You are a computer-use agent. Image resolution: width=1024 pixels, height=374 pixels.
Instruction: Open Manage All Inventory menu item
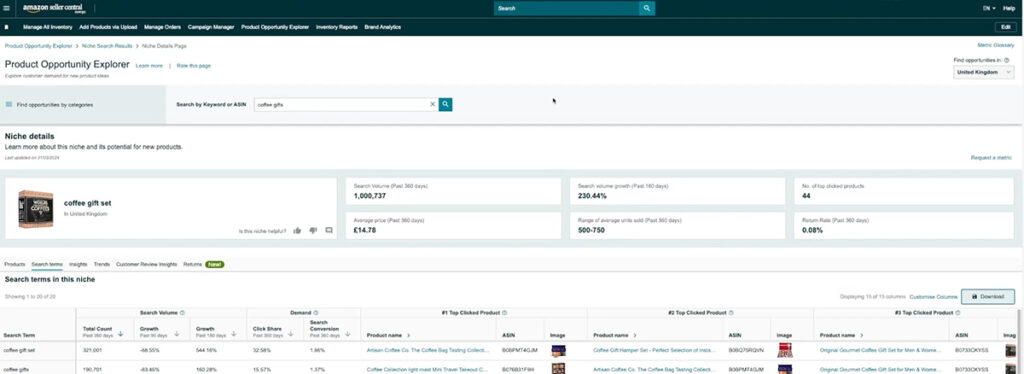pyautogui.click(x=48, y=27)
